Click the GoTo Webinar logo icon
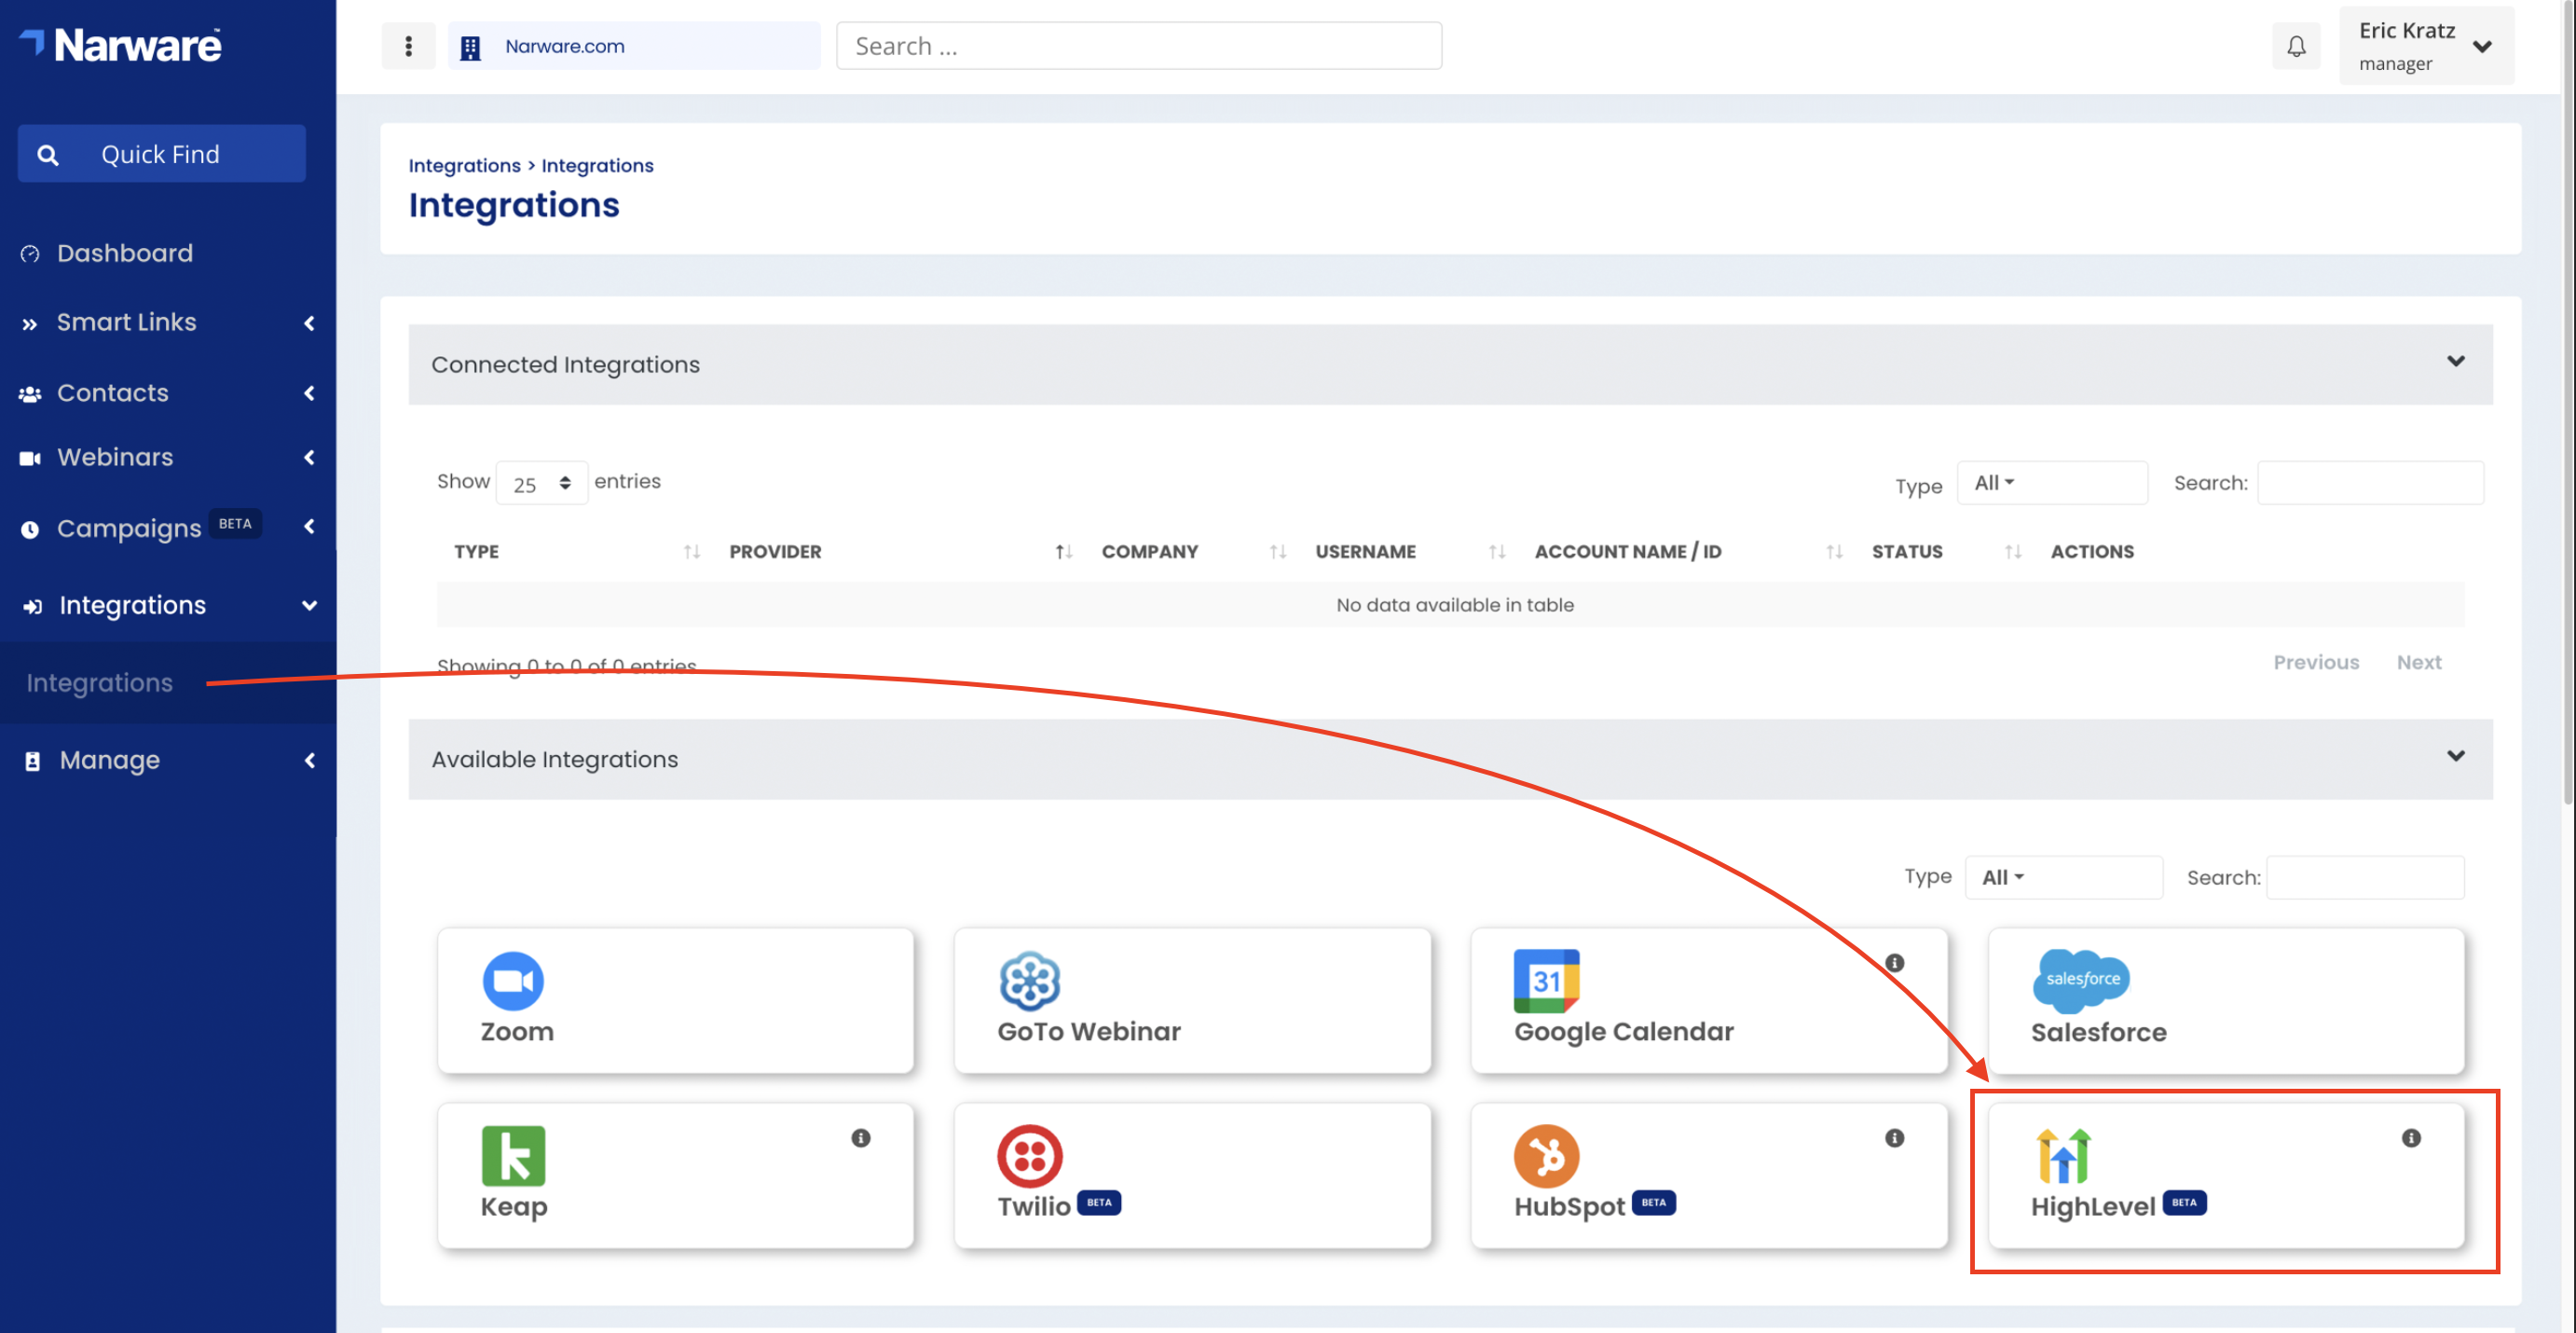Screen dimensions: 2576x1333 point(1029,981)
